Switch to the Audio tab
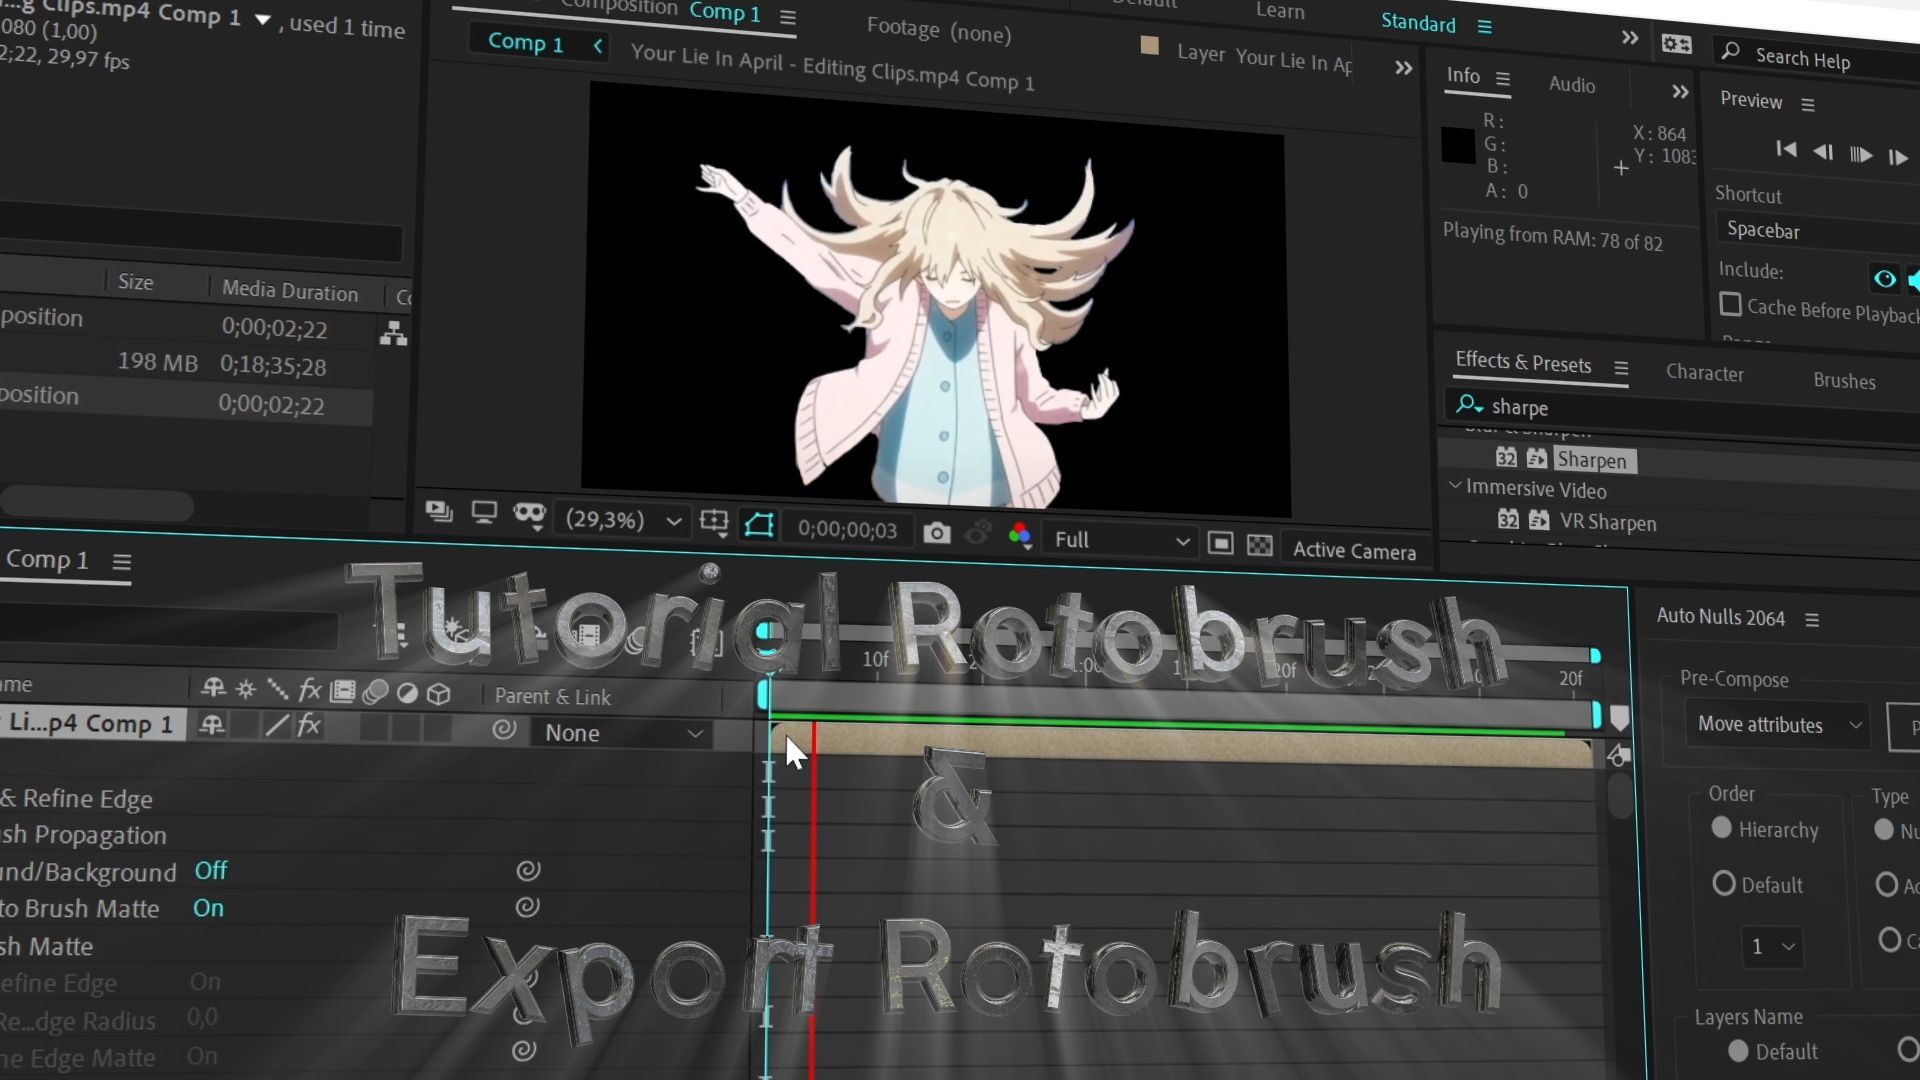The height and width of the screenshot is (1080, 1920). tap(1572, 85)
